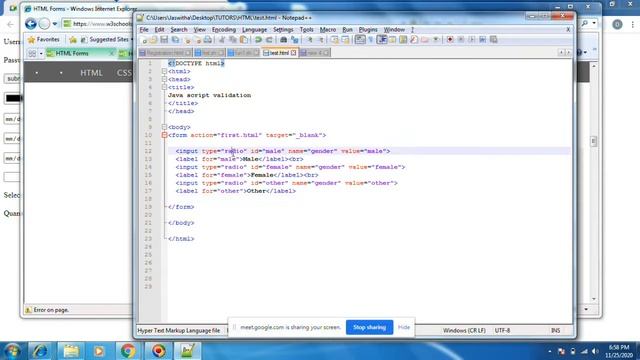Click Save Recorded Macro icon
Viewport: 640px width, 360px height.
click(x=493, y=40)
